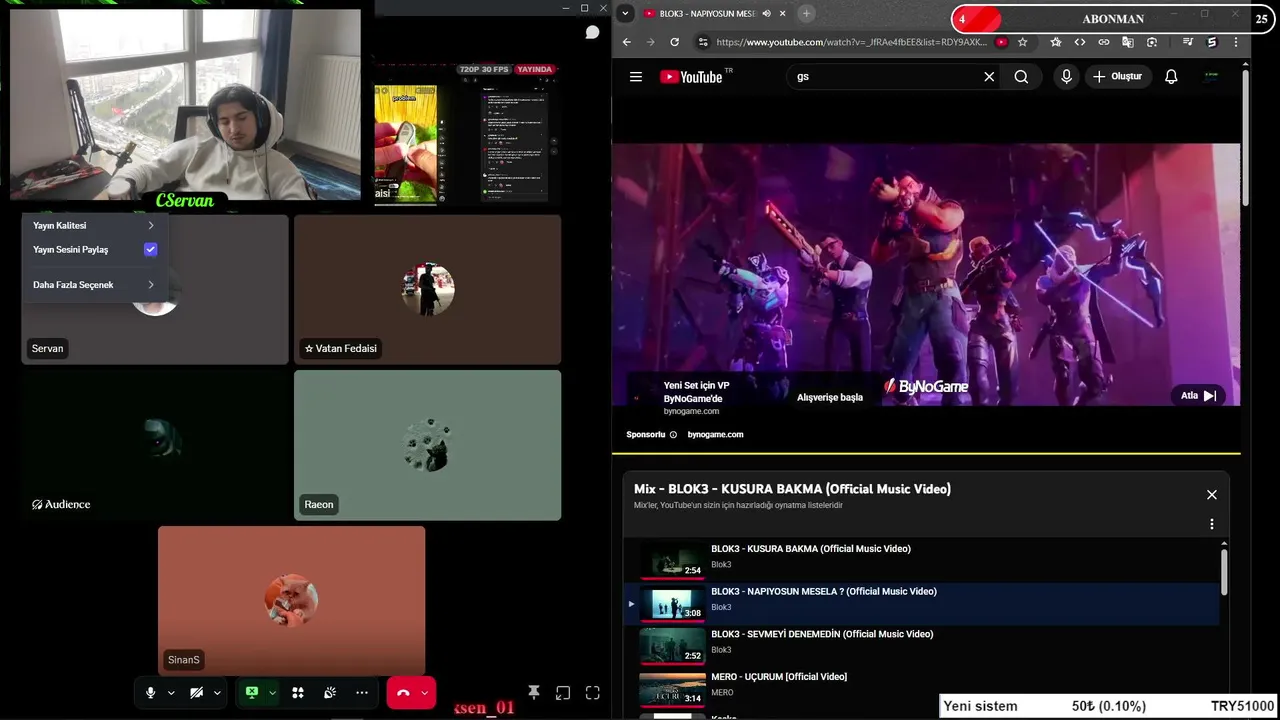Image resolution: width=1280 pixels, height=720 pixels.
Task: Open browser tab search dropdown arrow
Action: [x=625, y=13]
